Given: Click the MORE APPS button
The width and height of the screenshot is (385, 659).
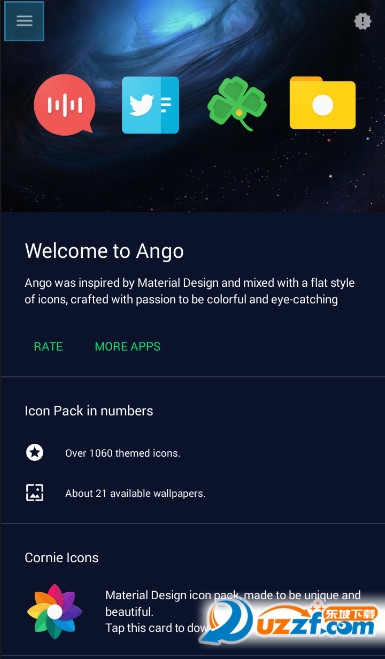Looking at the screenshot, I should click(x=128, y=347).
